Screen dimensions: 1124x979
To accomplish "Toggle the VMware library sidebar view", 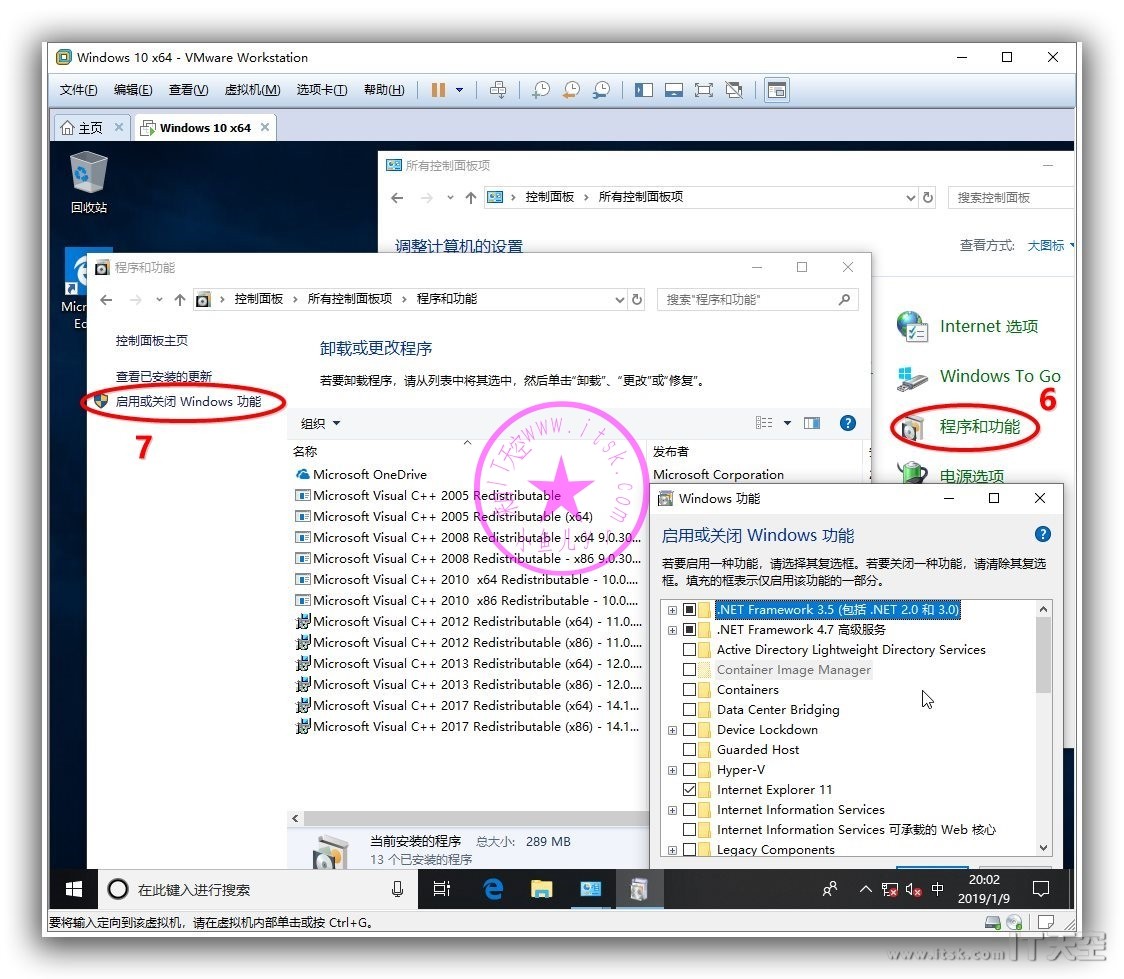I will (x=644, y=90).
